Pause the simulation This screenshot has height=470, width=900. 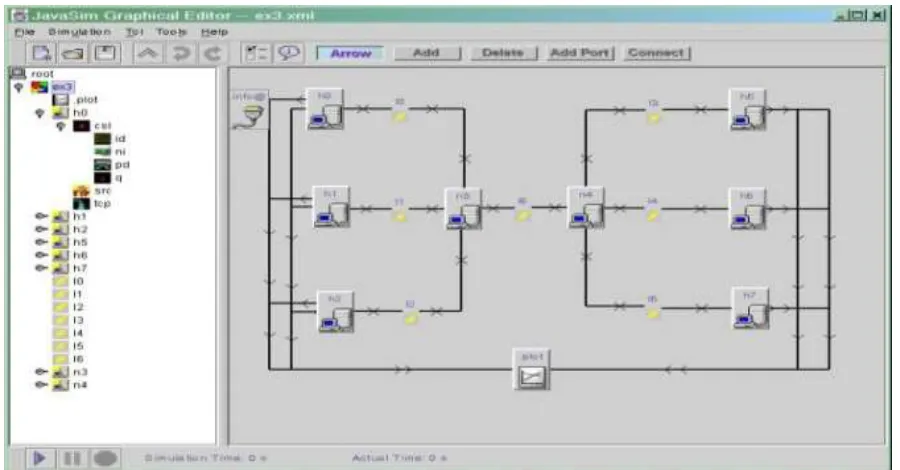pyautogui.click(x=72, y=459)
